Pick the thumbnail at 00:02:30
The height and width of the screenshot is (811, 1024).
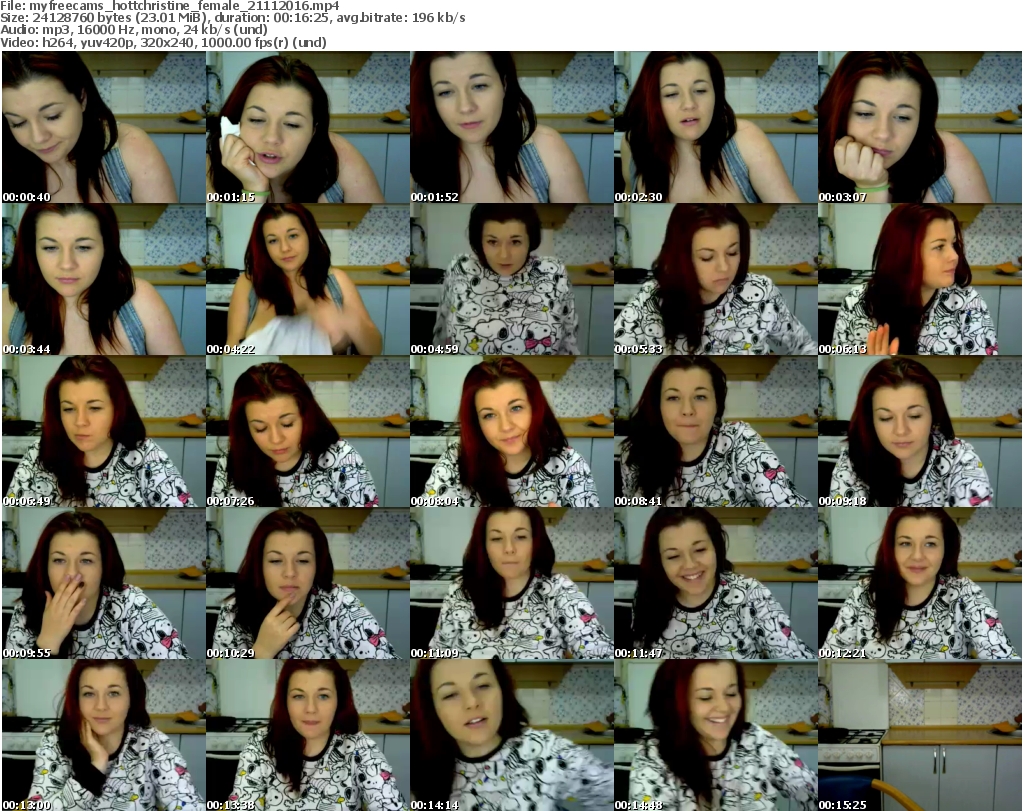point(715,127)
